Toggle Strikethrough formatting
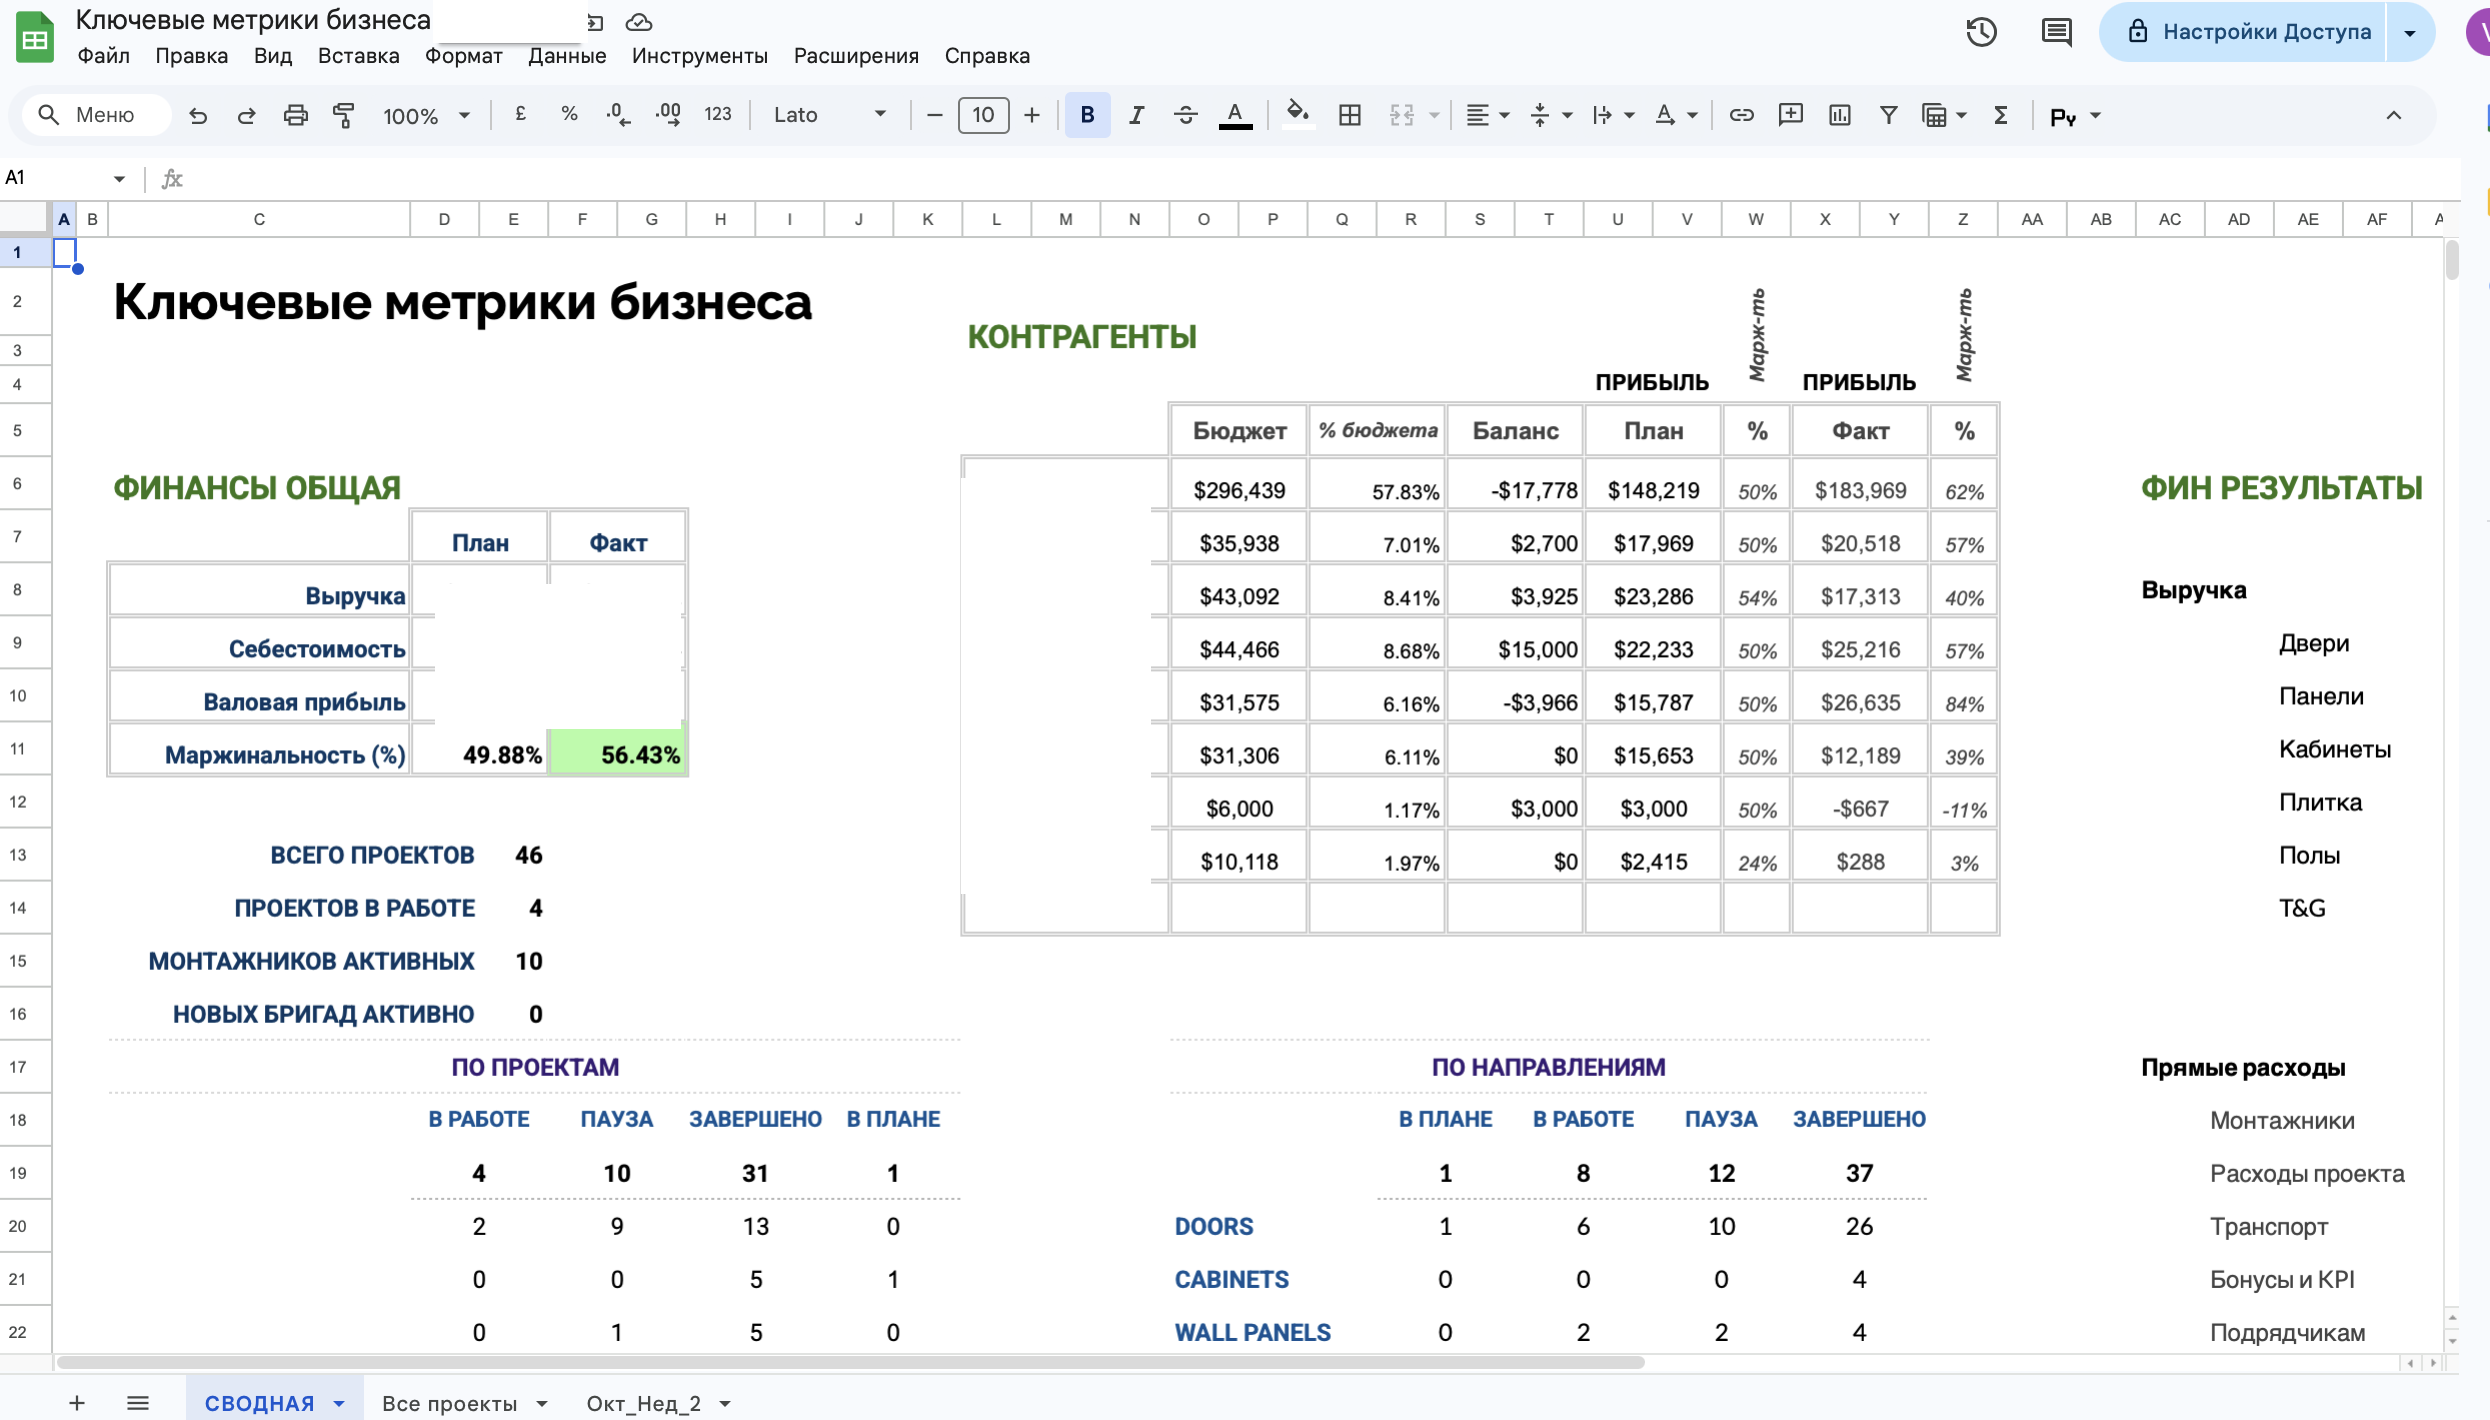Image resolution: width=2490 pixels, height=1420 pixels. coord(1185,115)
